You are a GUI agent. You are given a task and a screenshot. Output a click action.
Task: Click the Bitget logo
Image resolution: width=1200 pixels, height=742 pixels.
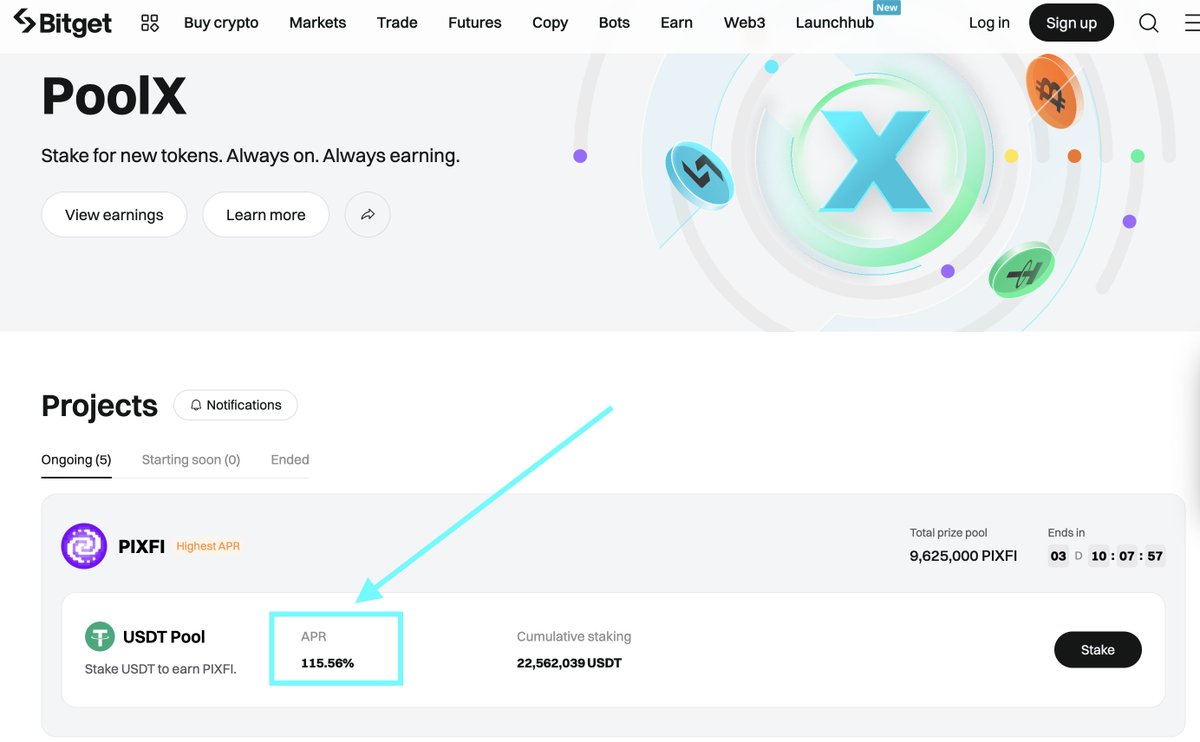62,22
